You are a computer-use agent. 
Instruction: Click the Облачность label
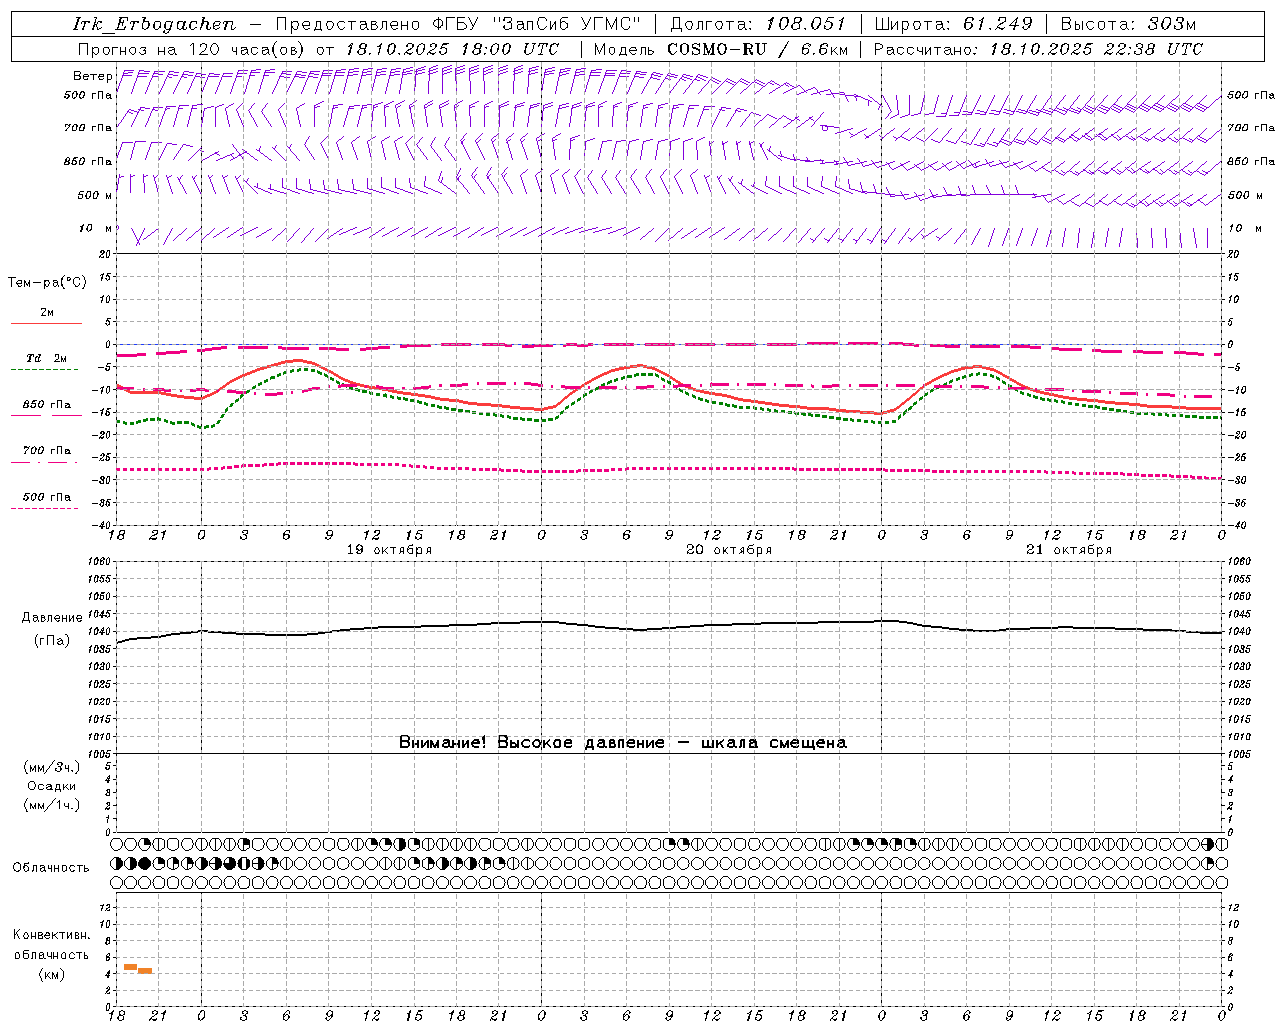[51, 867]
